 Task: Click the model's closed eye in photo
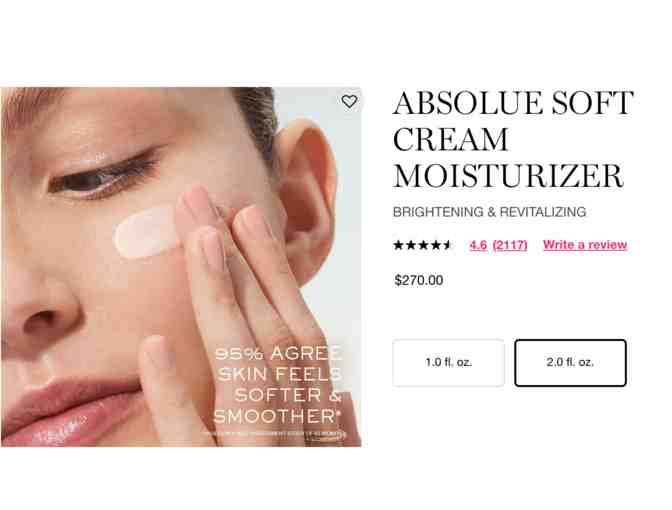tap(105, 176)
